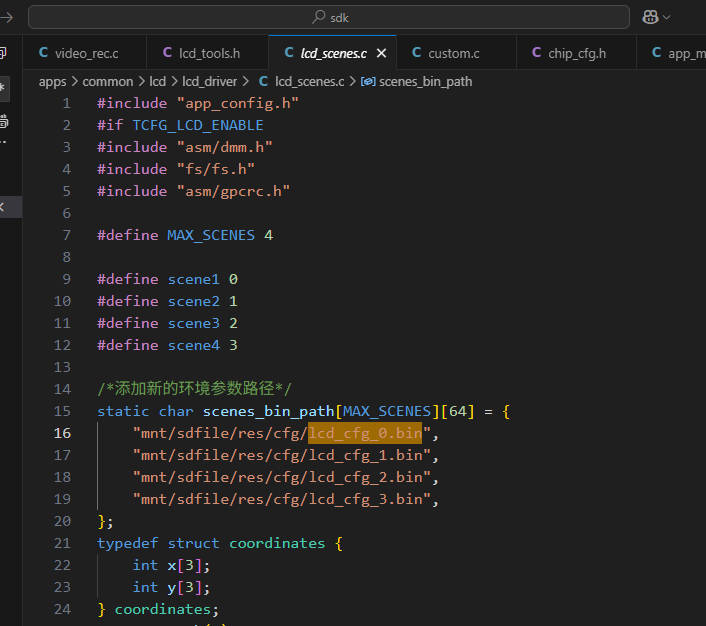This screenshot has width=706, height=626.
Task: Click the "asm/gpcrc.h" include string
Action: [233, 191]
